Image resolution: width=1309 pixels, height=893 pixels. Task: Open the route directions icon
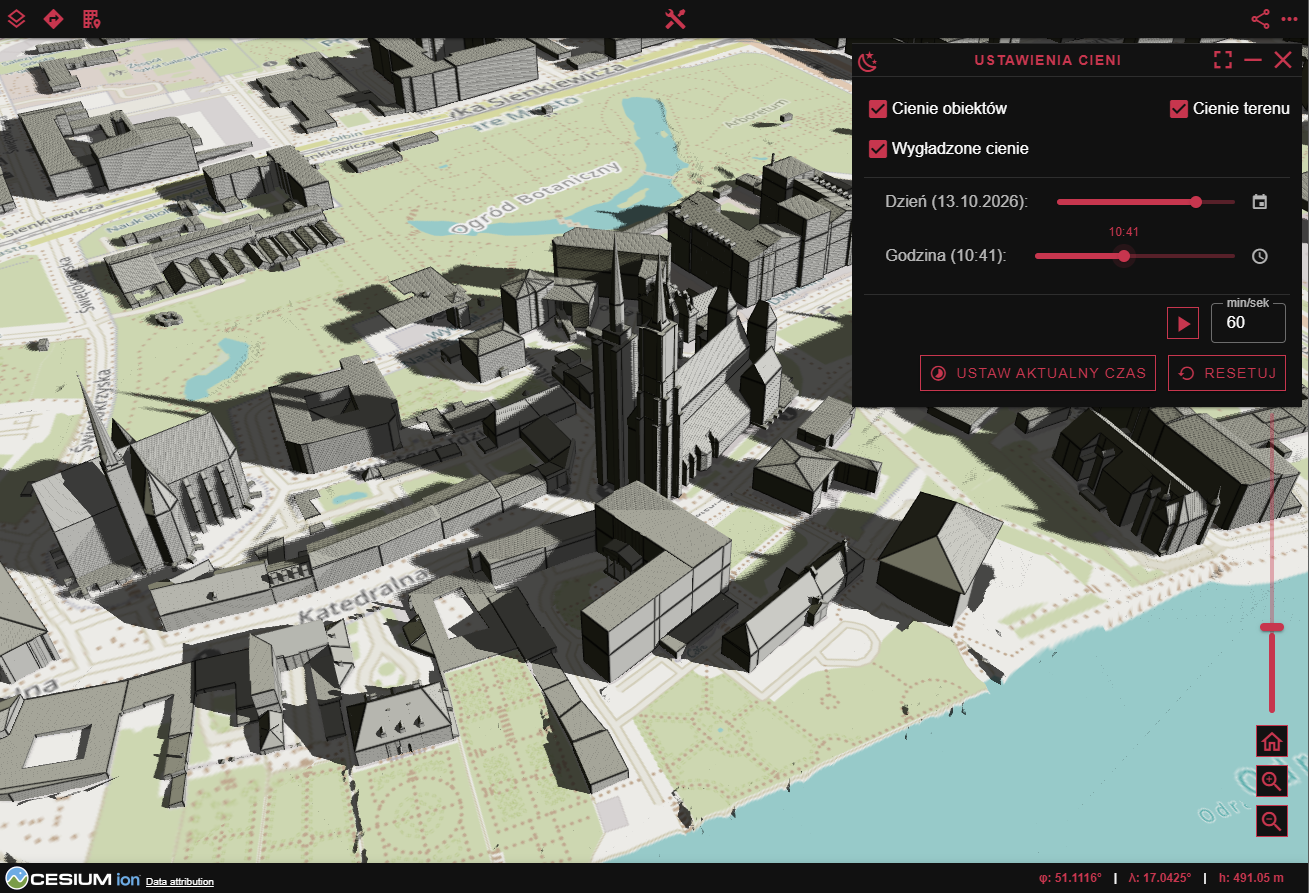point(54,18)
